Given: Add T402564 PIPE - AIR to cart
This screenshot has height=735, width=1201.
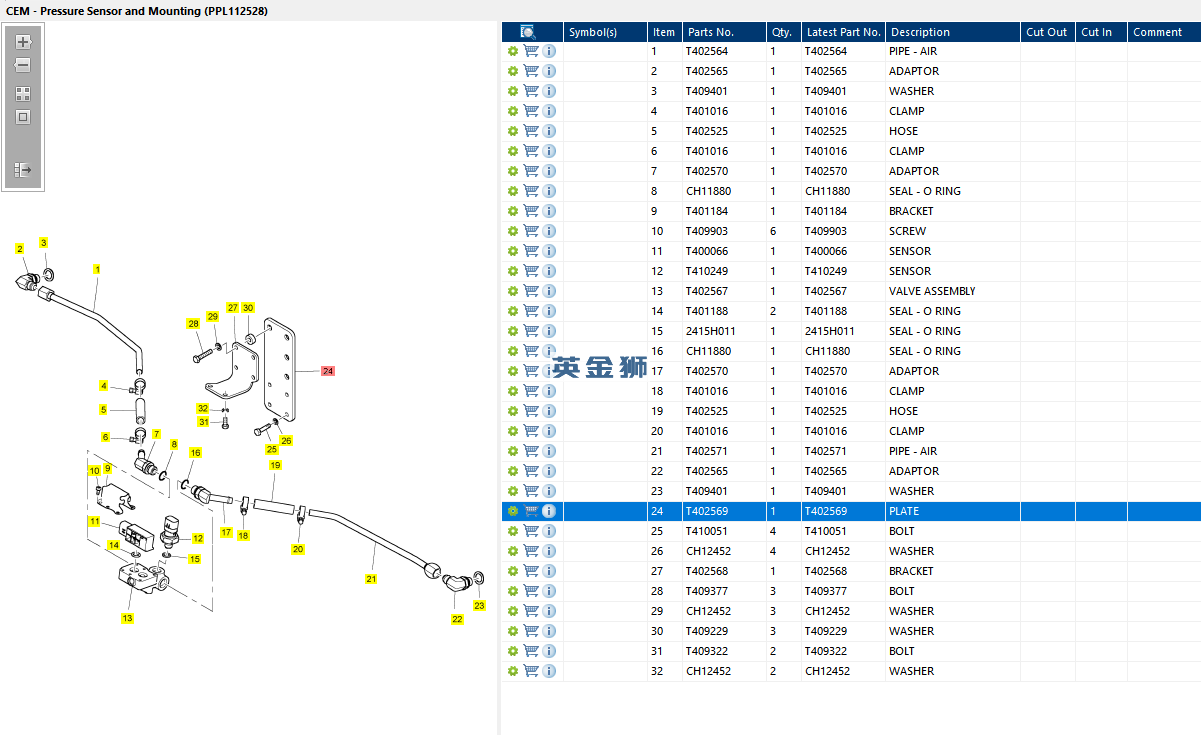Looking at the screenshot, I should point(531,51).
